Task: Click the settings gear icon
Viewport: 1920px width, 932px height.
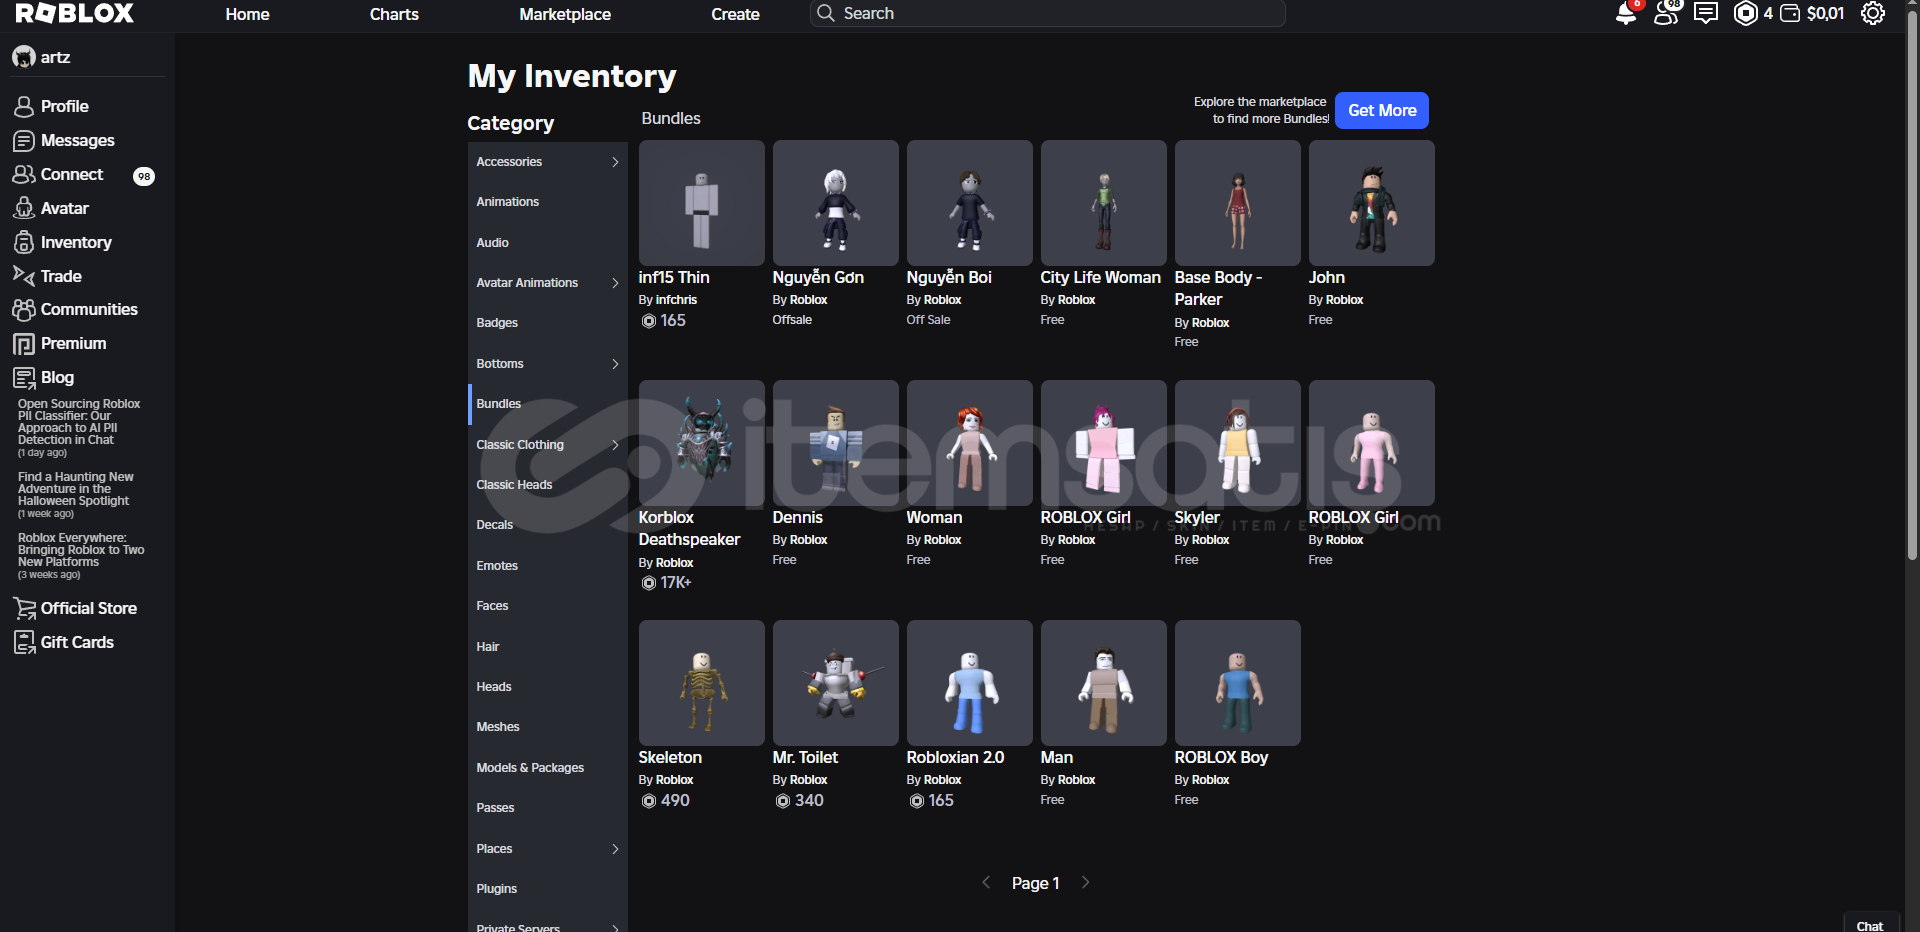Action: tap(1872, 14)
